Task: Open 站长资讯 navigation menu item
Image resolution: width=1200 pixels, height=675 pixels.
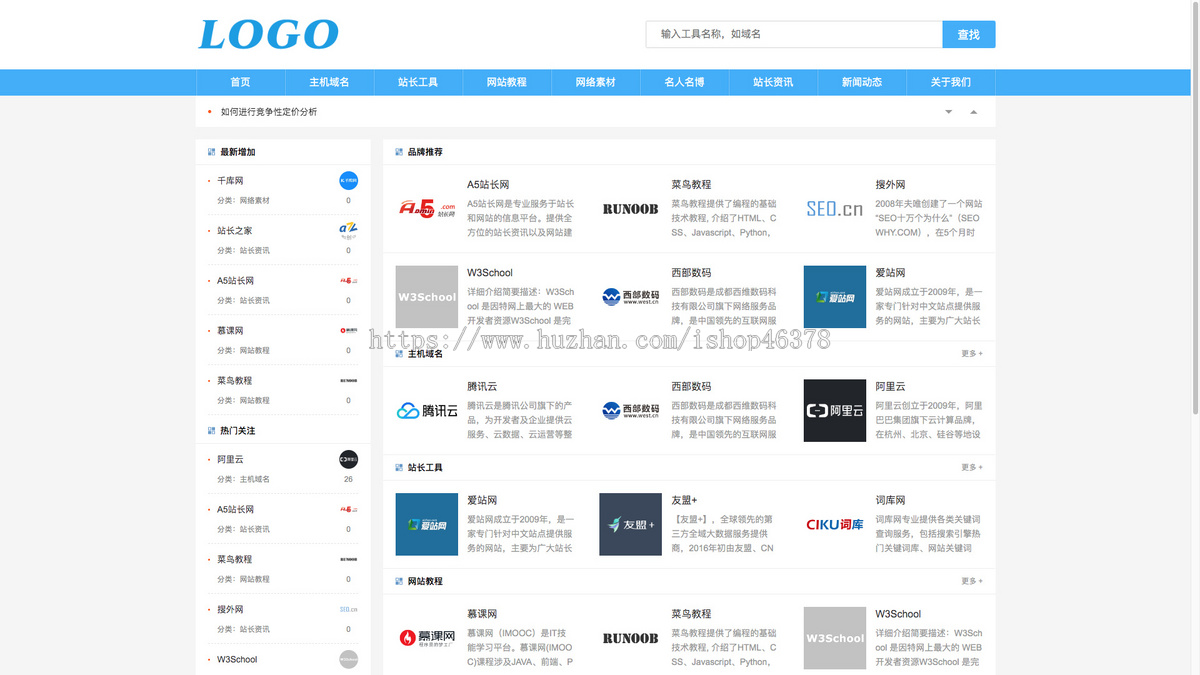Action: click(773, 82)
